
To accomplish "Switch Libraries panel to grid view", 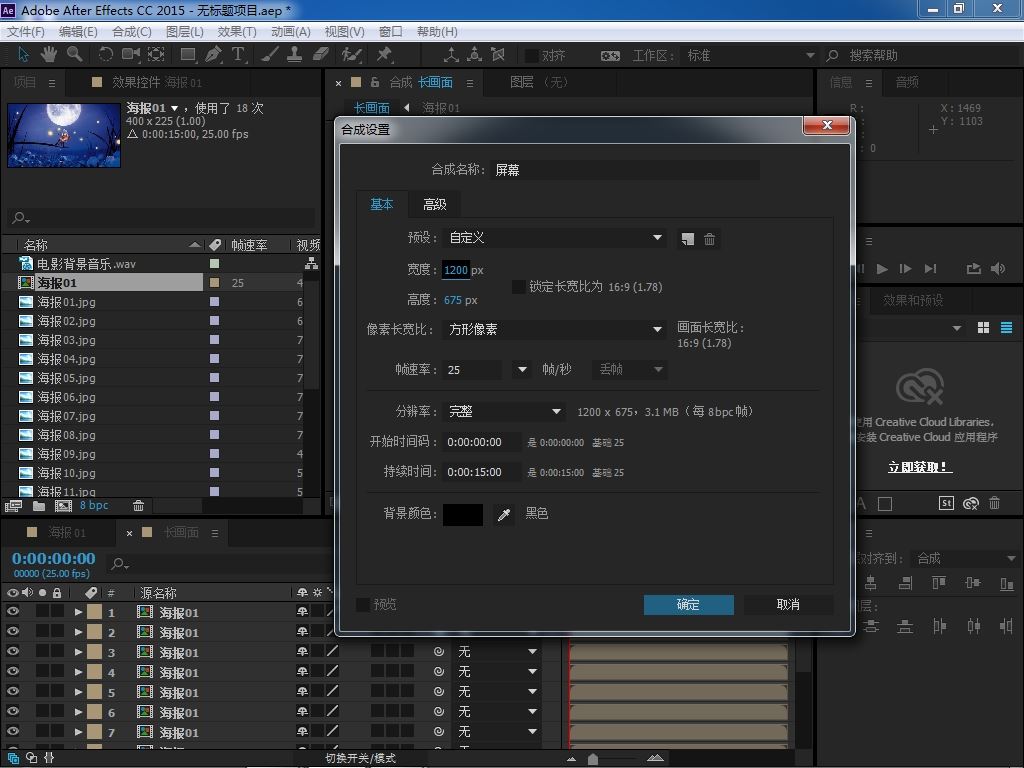I will pyautogui.click(x=984, y=328).
